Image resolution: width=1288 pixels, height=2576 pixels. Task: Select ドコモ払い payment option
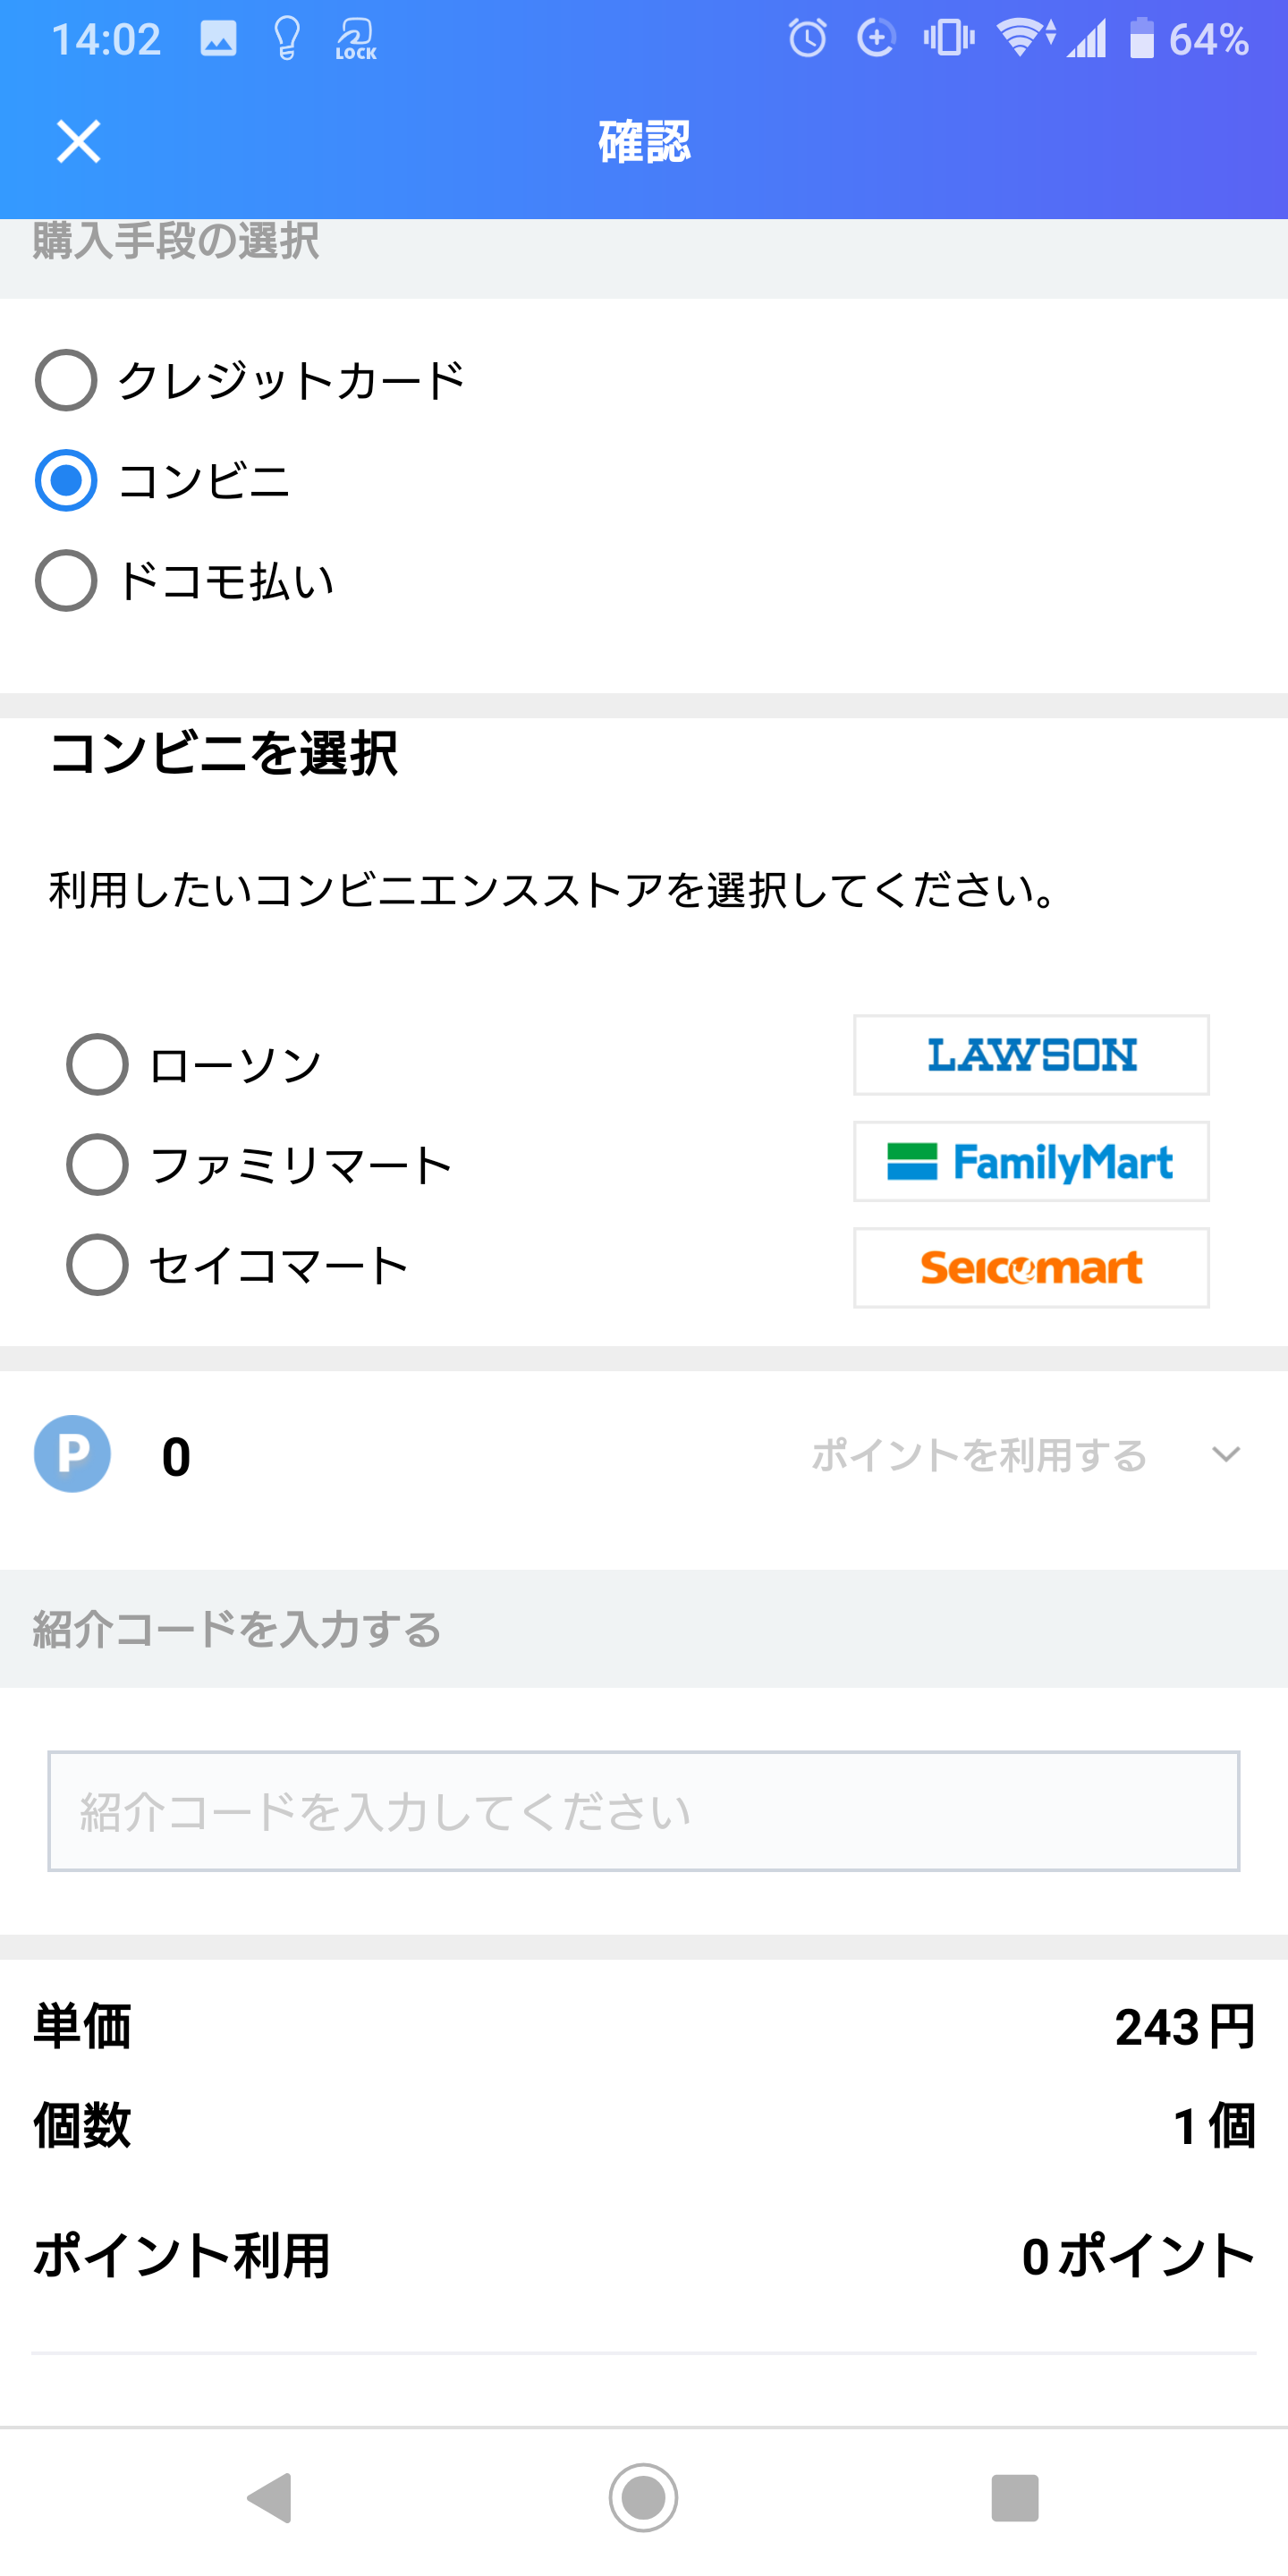pos(184,580)
